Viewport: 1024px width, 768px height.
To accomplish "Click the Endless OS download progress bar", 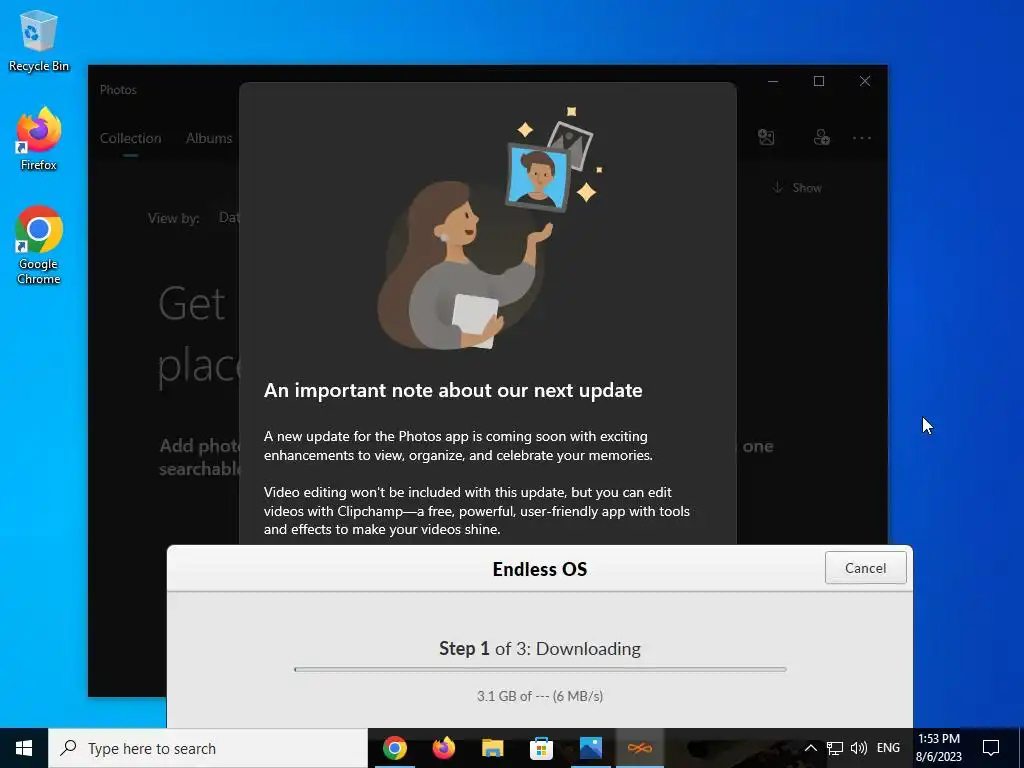I will (540, 669).
